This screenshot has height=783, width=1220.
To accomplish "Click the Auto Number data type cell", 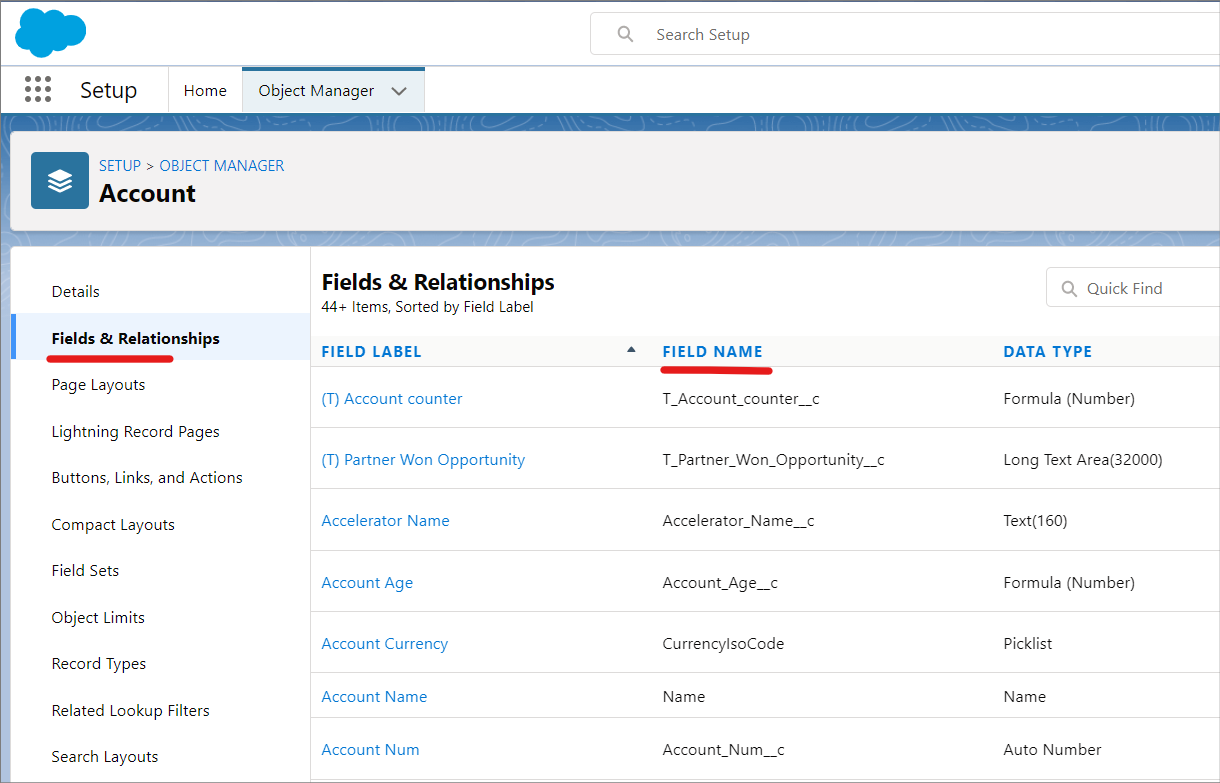I will [x=1052, y=750].
